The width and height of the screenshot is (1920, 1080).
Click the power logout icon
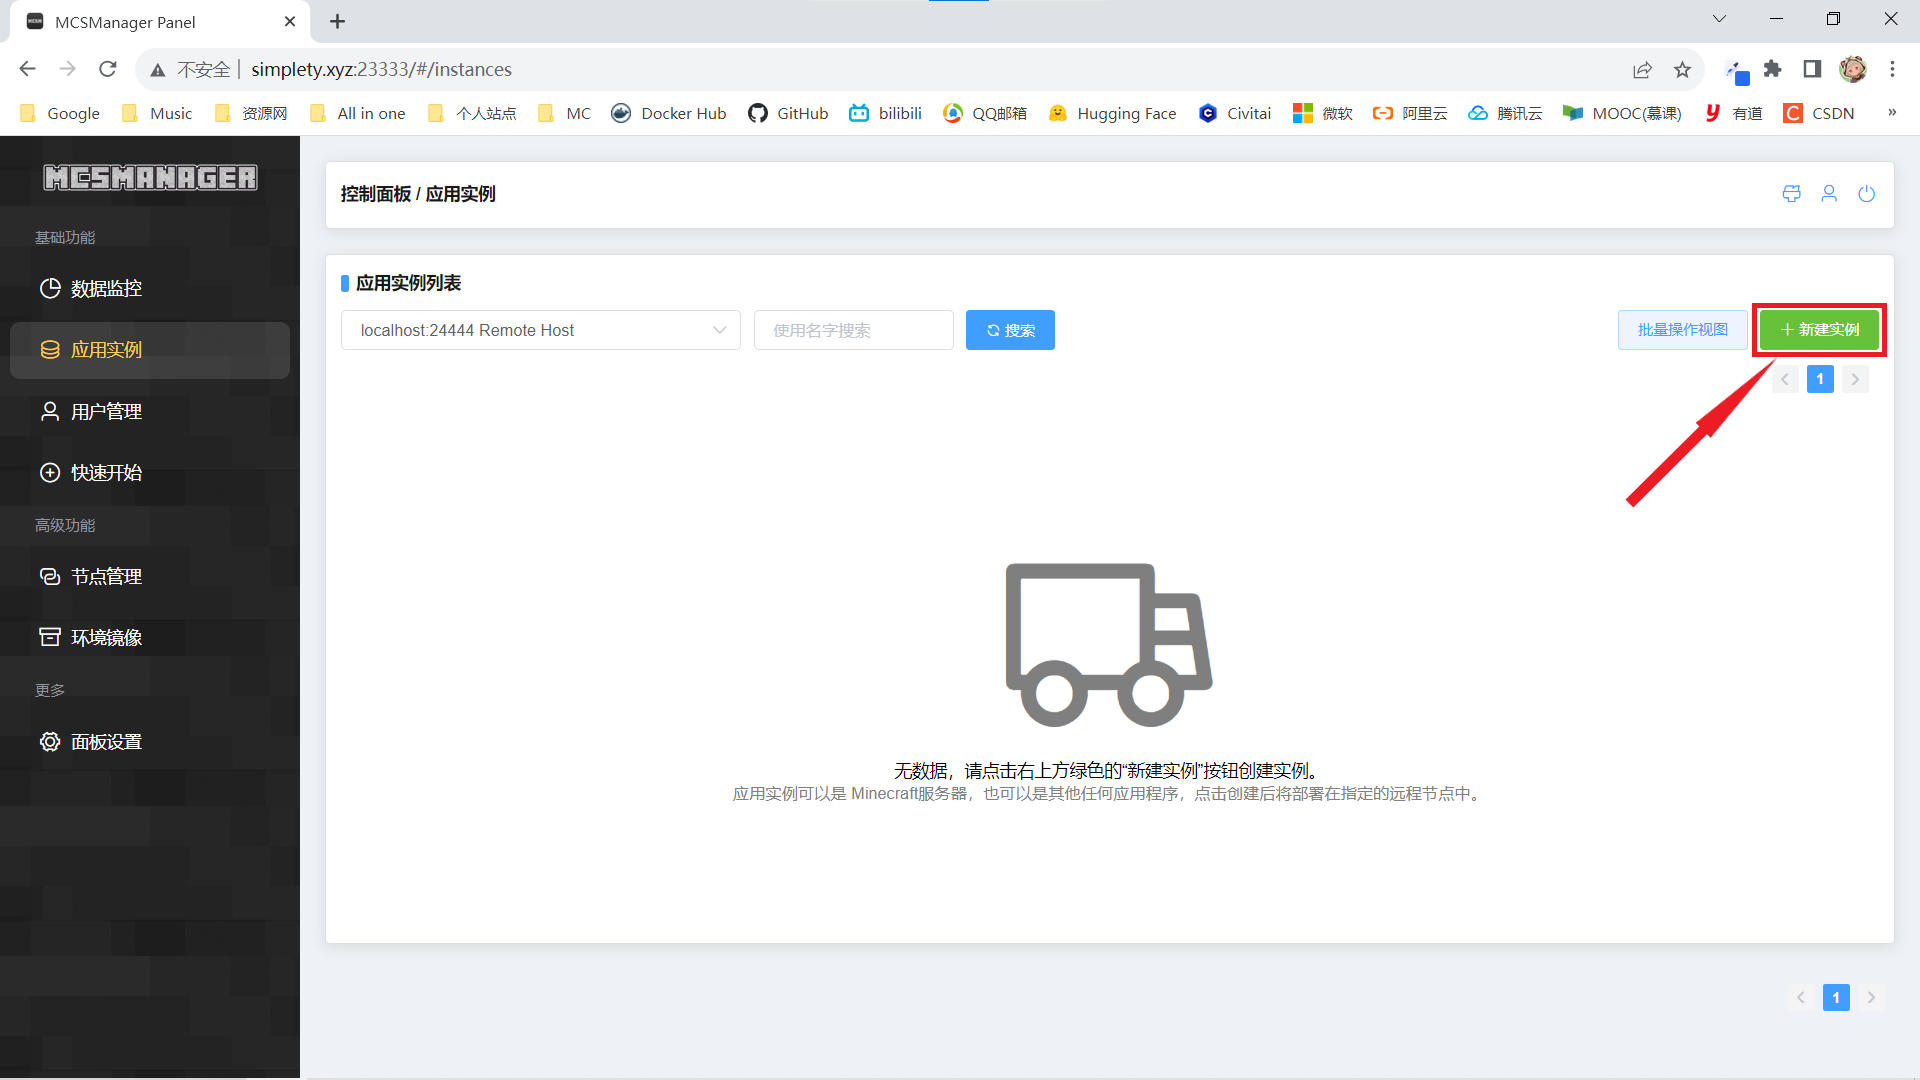(1866, 194)
